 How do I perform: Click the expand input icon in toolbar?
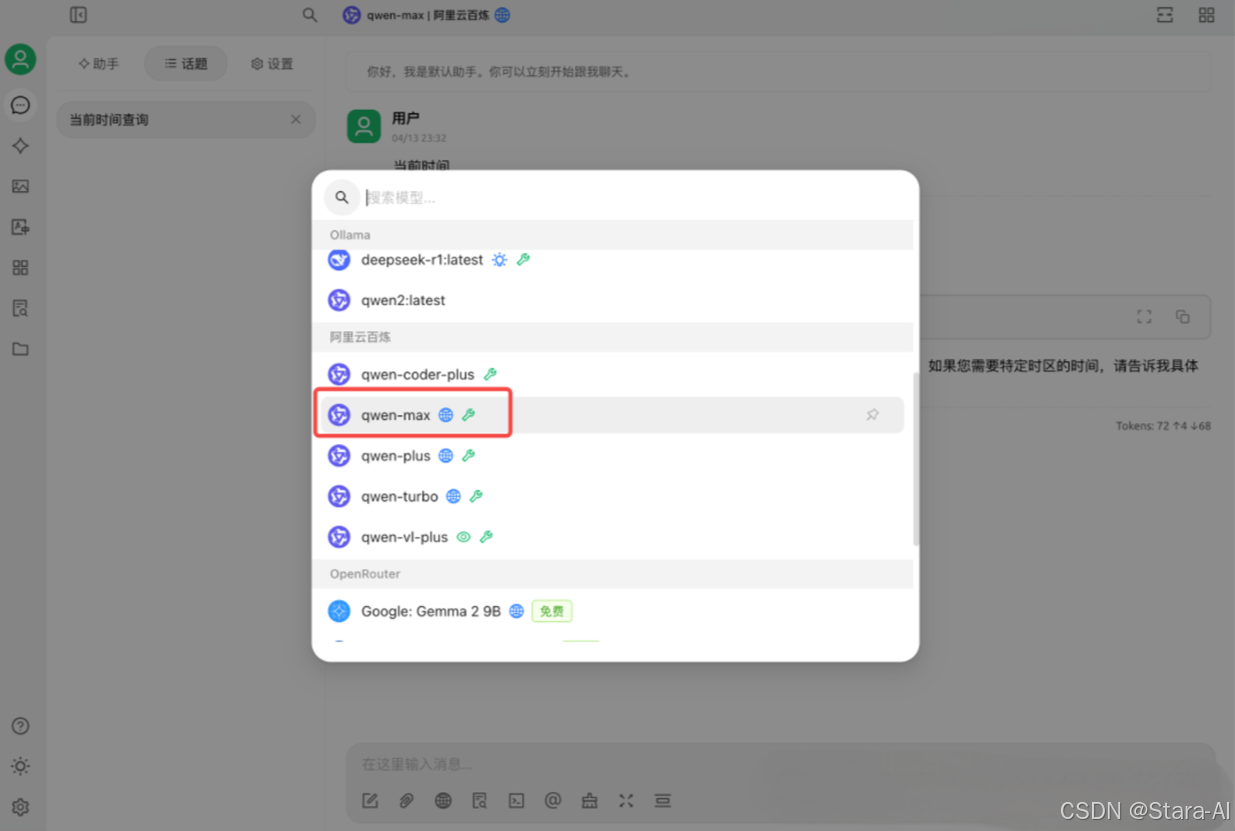(626, 801)
